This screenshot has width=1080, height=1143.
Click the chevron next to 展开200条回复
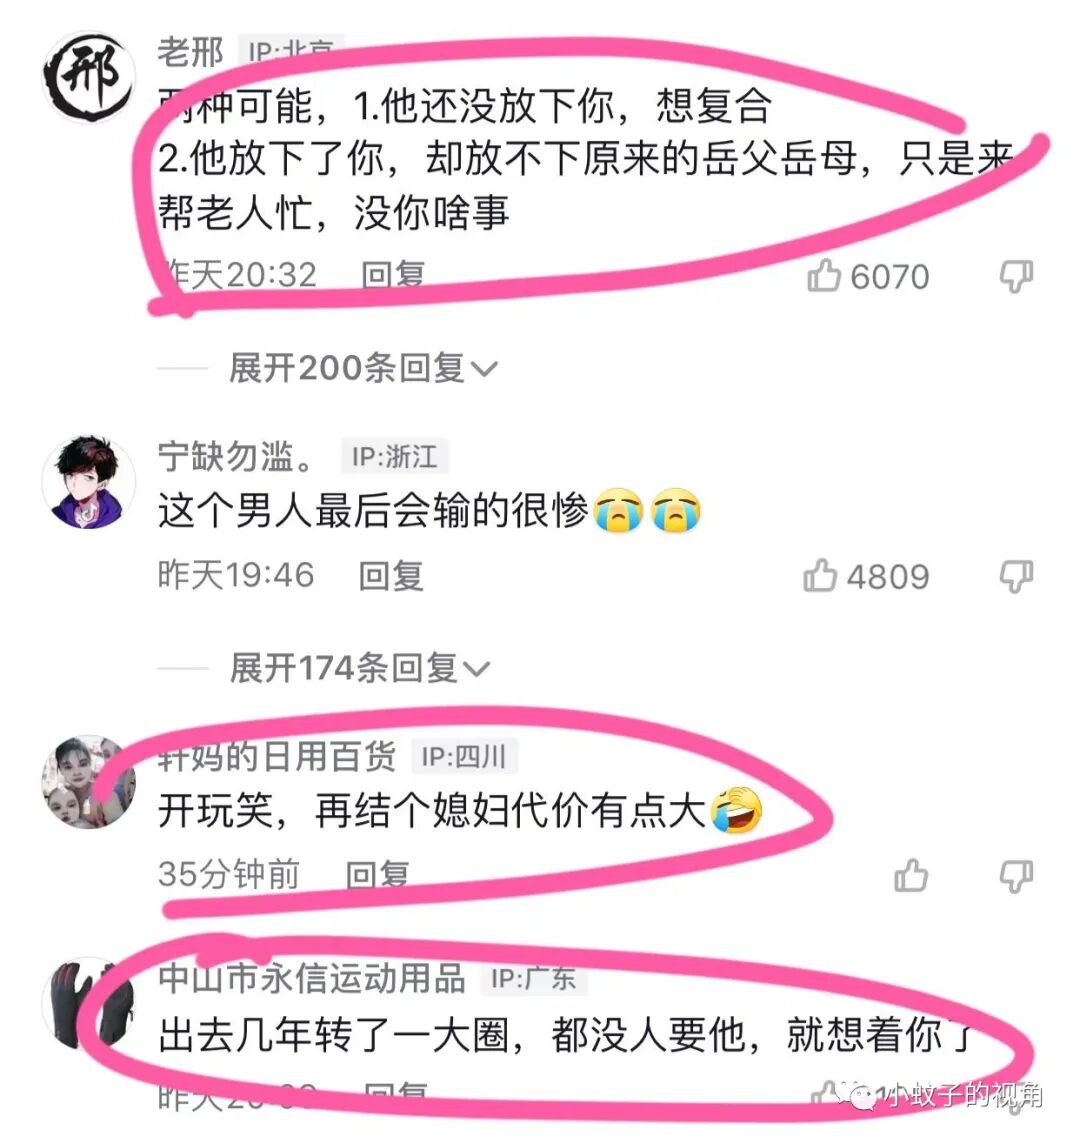coord(485,370)
